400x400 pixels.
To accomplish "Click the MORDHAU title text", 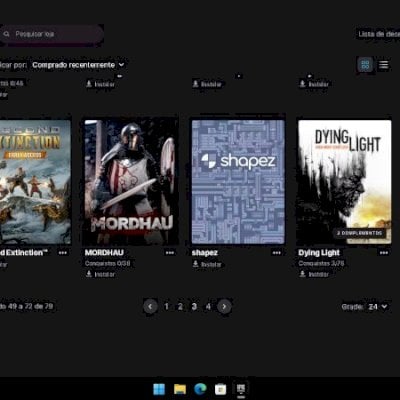I will (x=104, y=253).
